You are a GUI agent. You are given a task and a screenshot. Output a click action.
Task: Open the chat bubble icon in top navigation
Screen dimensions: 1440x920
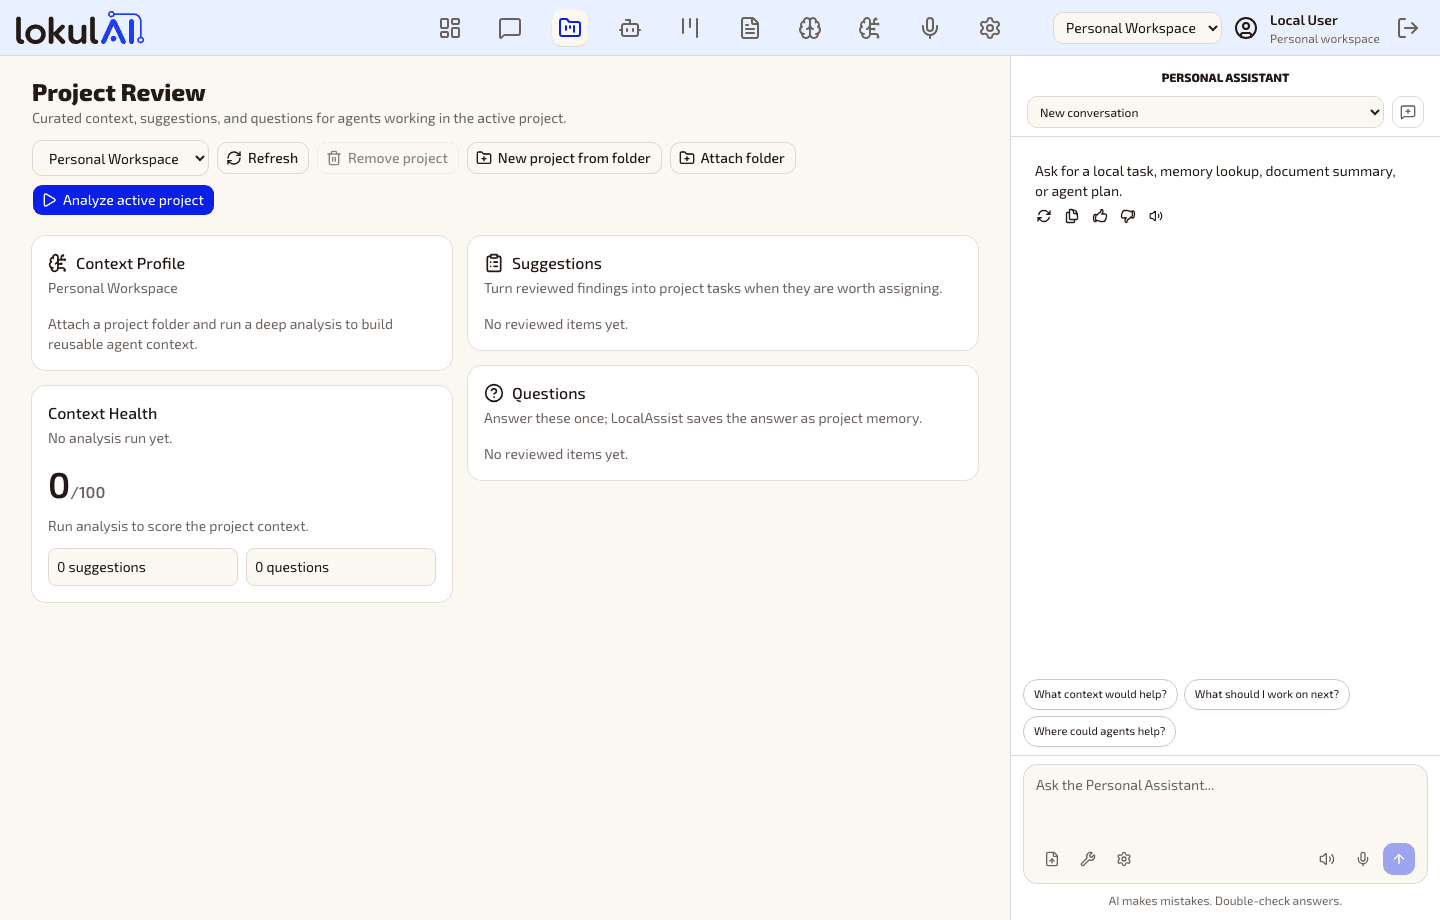(x=510, y=28)
